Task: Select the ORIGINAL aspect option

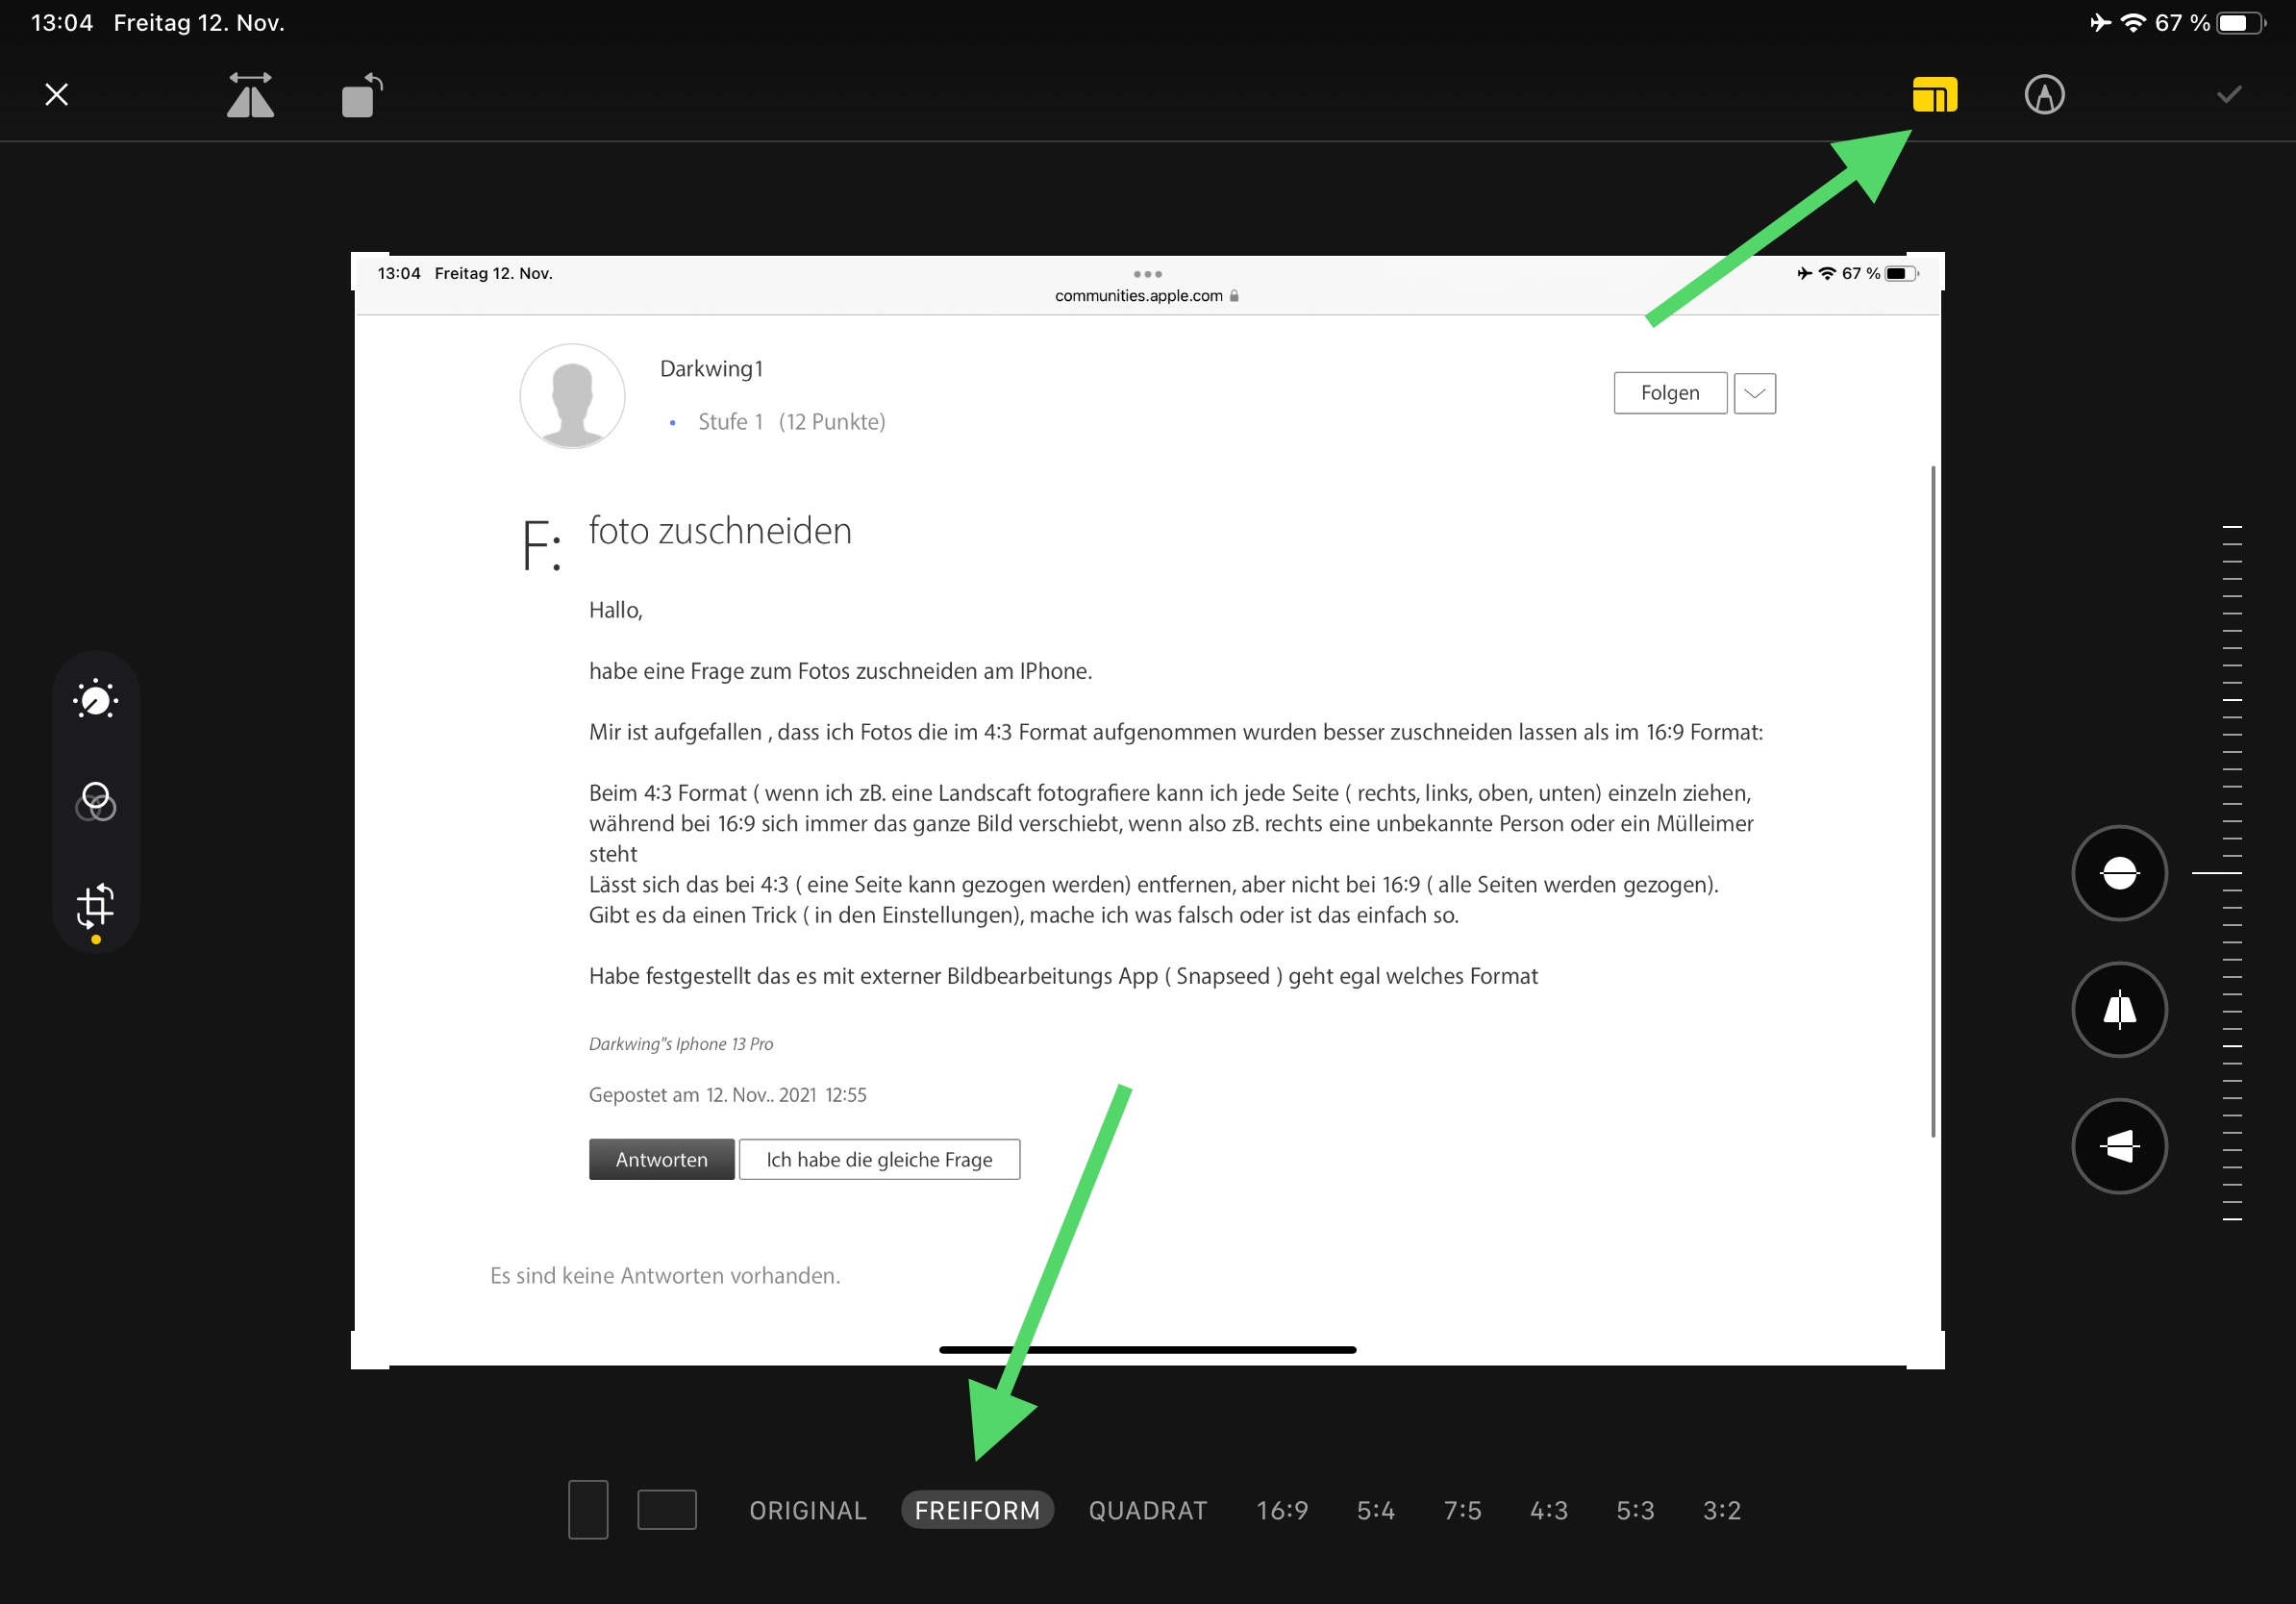Action: click(808, 1510)
